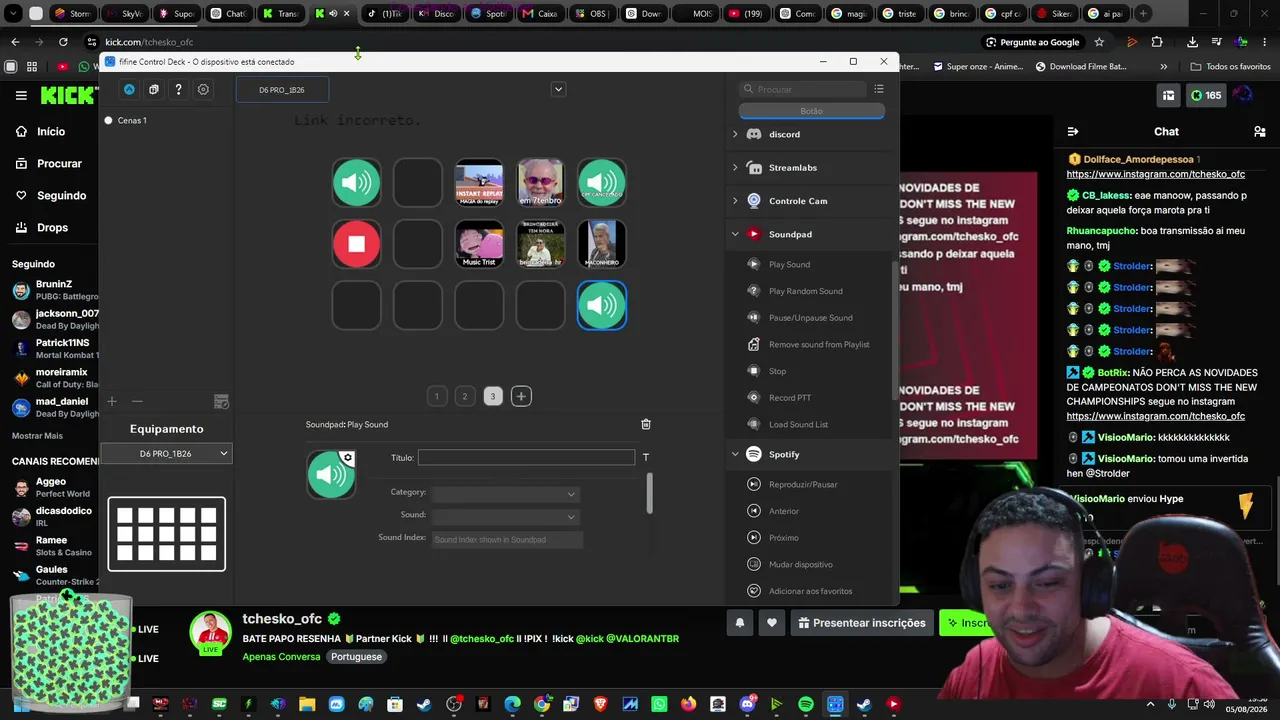Screen dimensions: 1280x720
Task: Open Procurar in Kick sidebar
Action: 59,164
